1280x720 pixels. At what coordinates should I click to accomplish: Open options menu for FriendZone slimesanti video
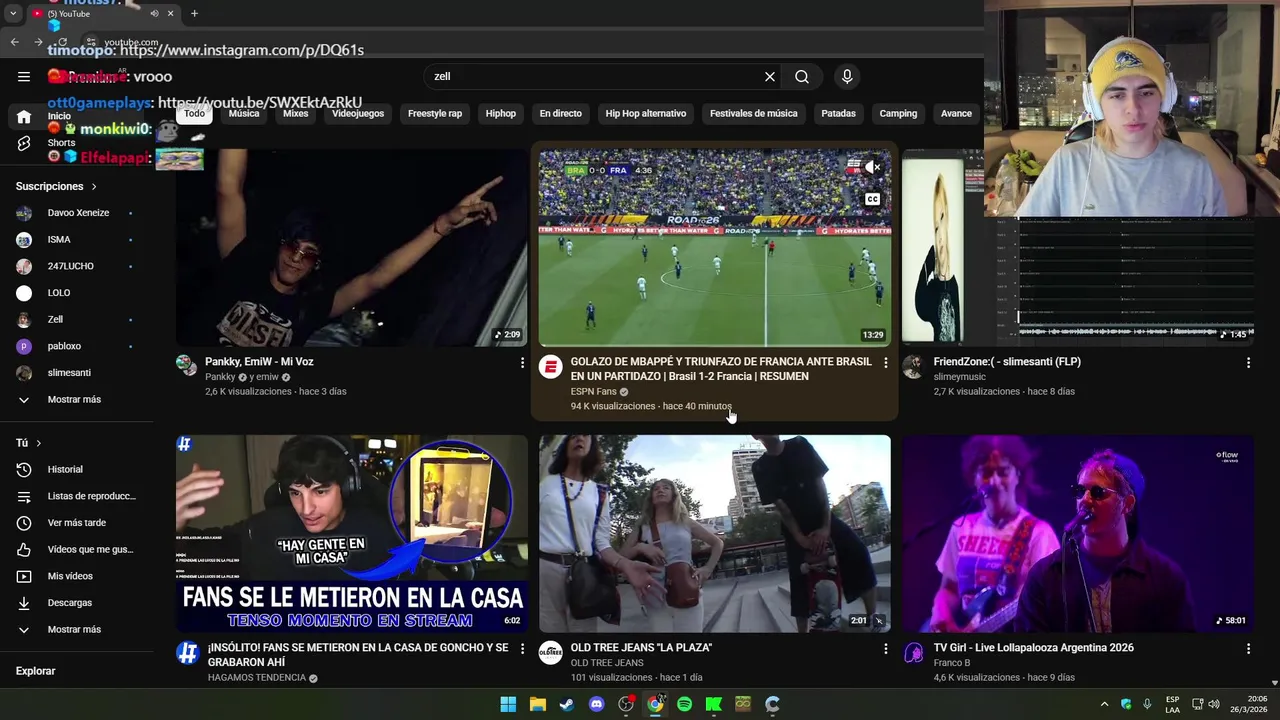point(1248,362)
